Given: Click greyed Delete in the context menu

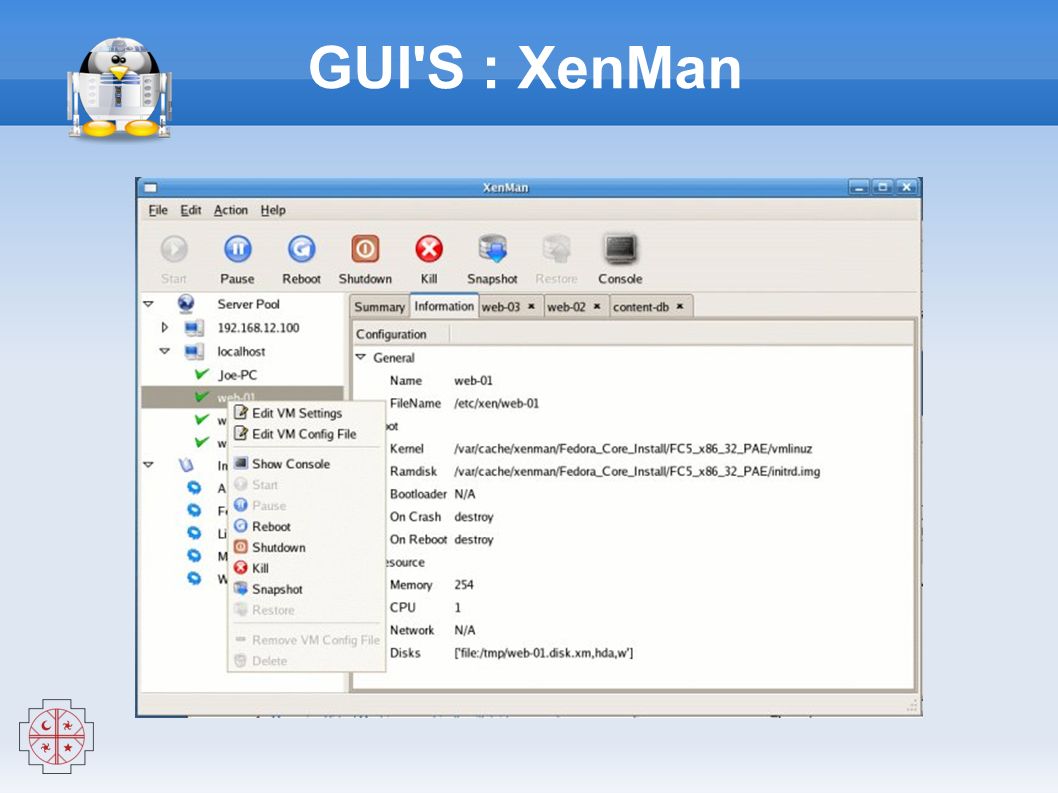Looking at the screenshot, I should (307, 661).
